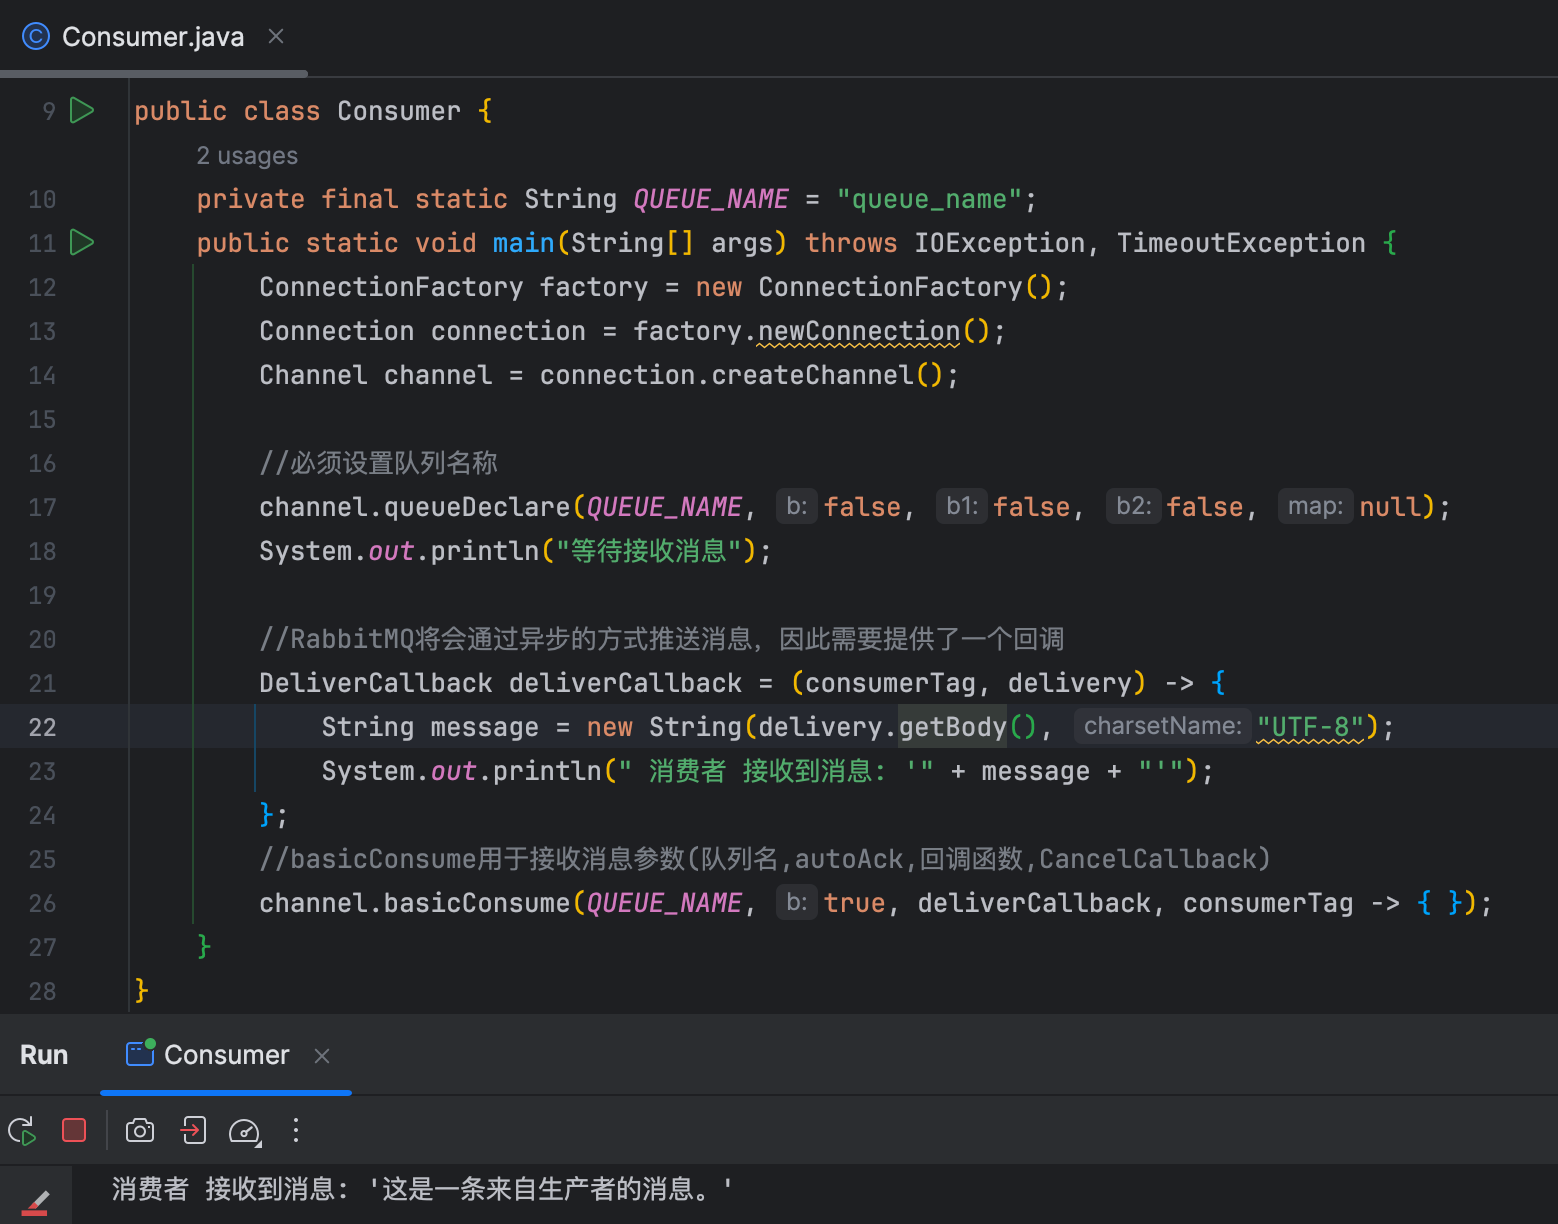Click the "queue_name" string literal
This screenshot has width=1558, height=1224.
pos(929,199)
